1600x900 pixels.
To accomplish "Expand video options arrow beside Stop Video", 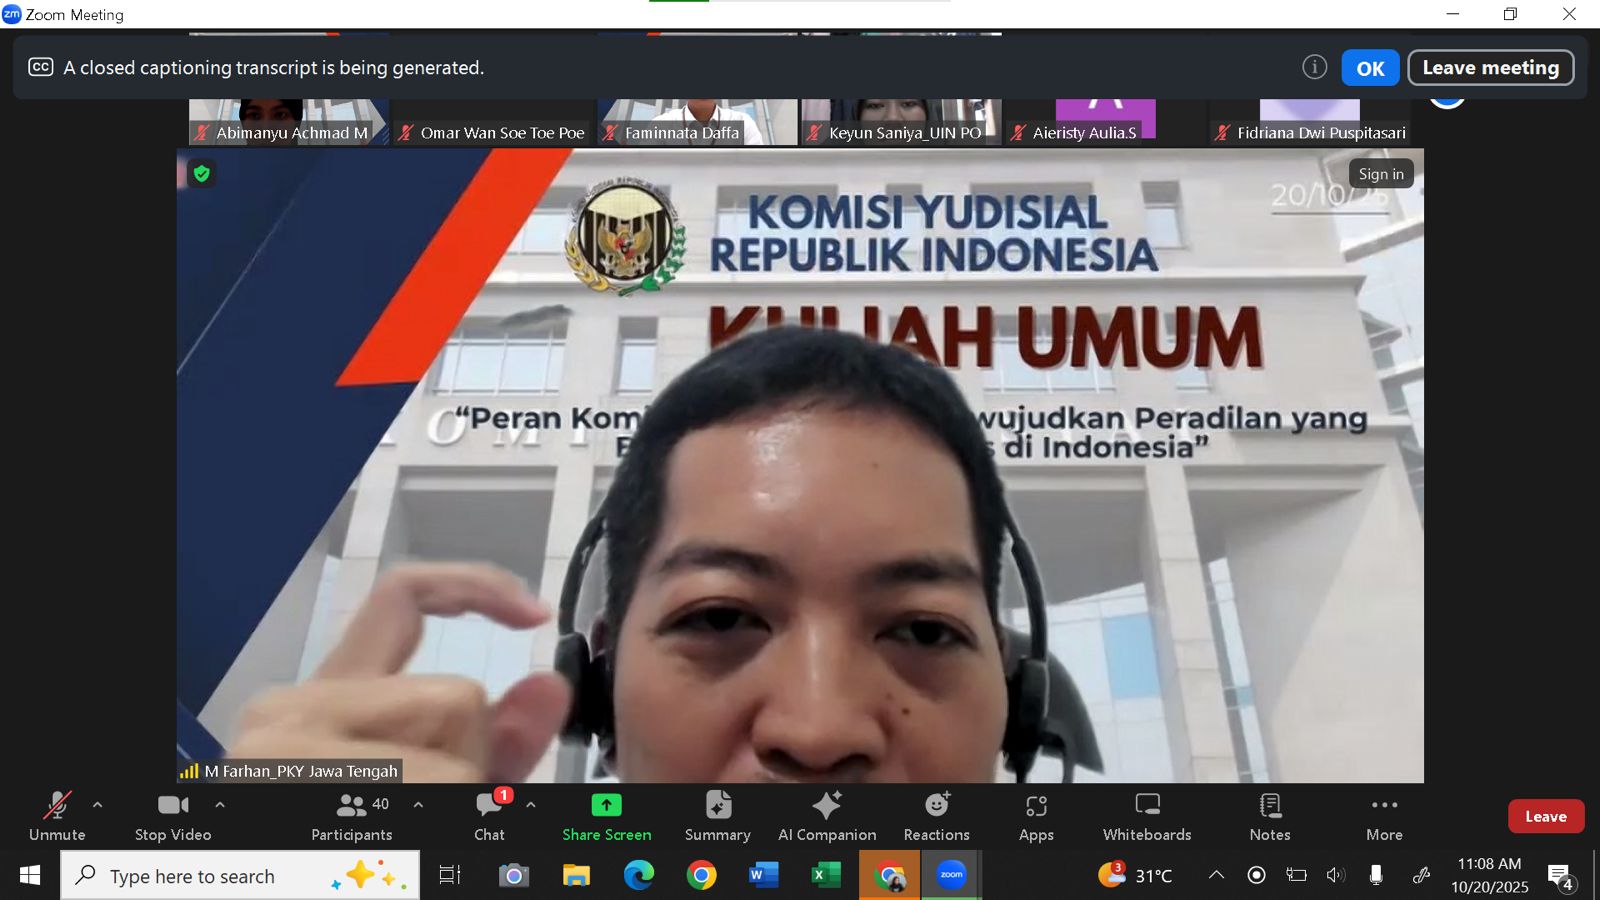I will tap(220, 804).
